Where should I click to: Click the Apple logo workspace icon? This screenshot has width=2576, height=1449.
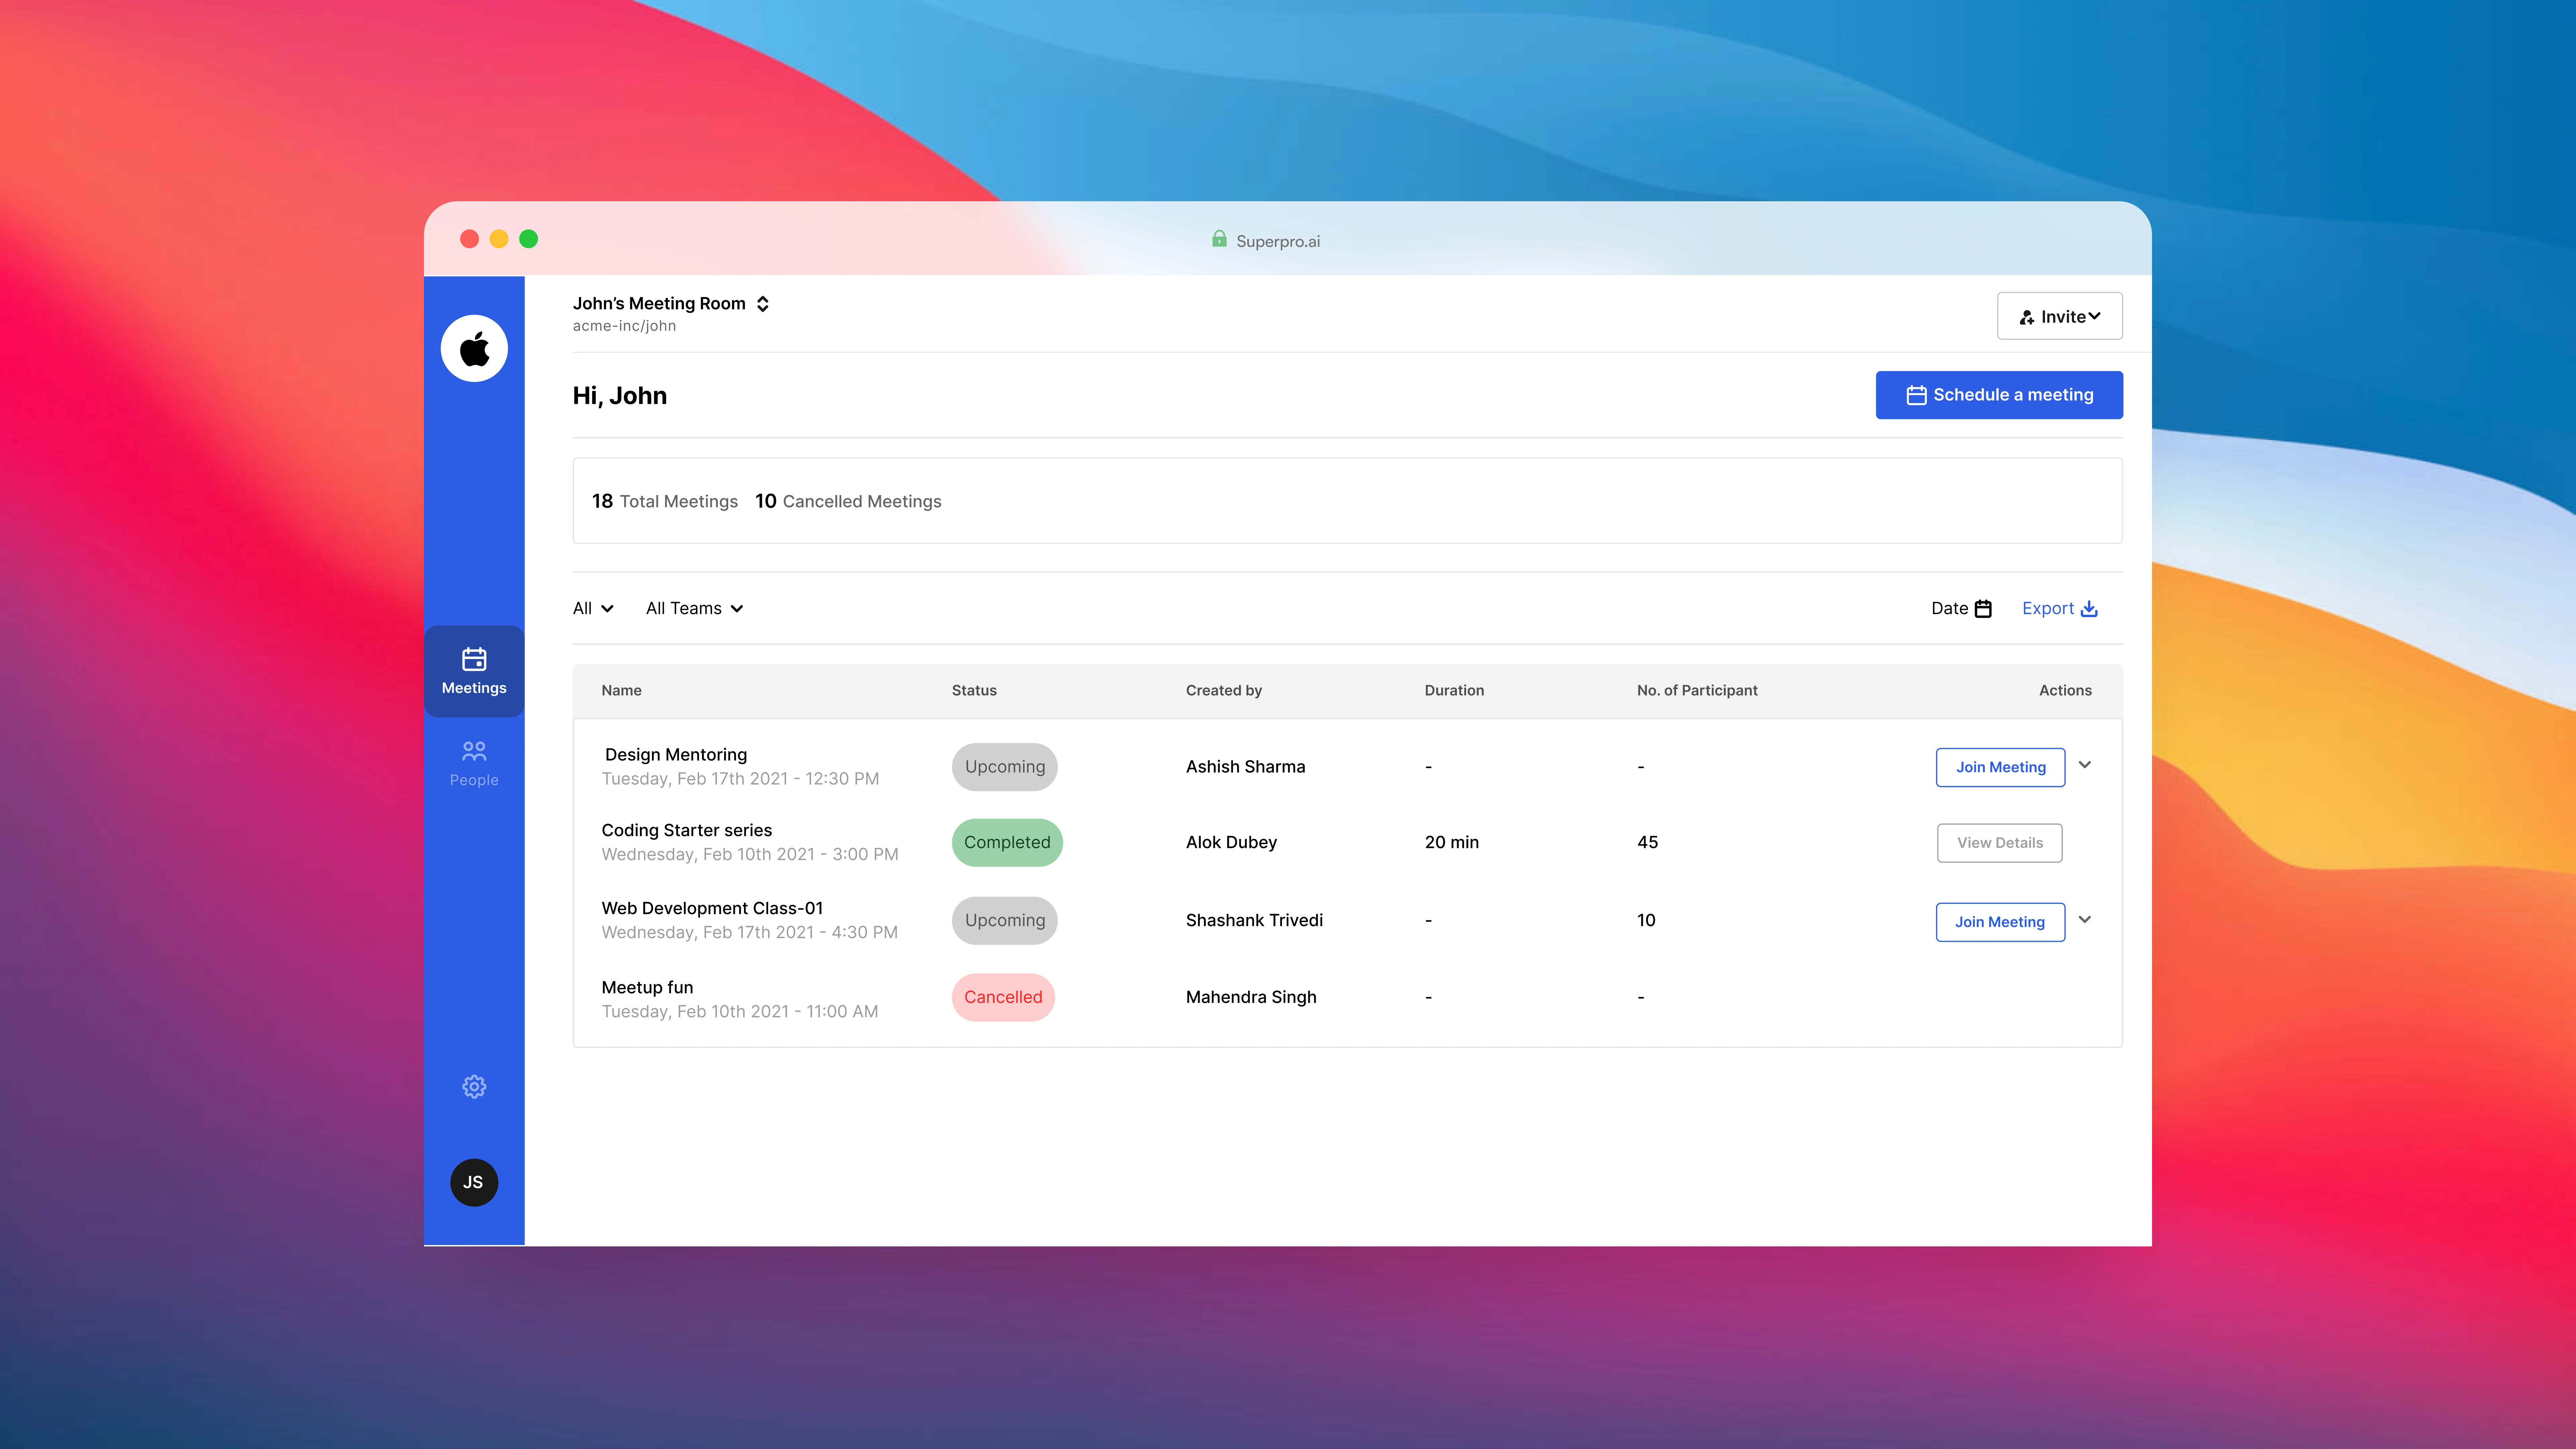[x=474, y=349]
